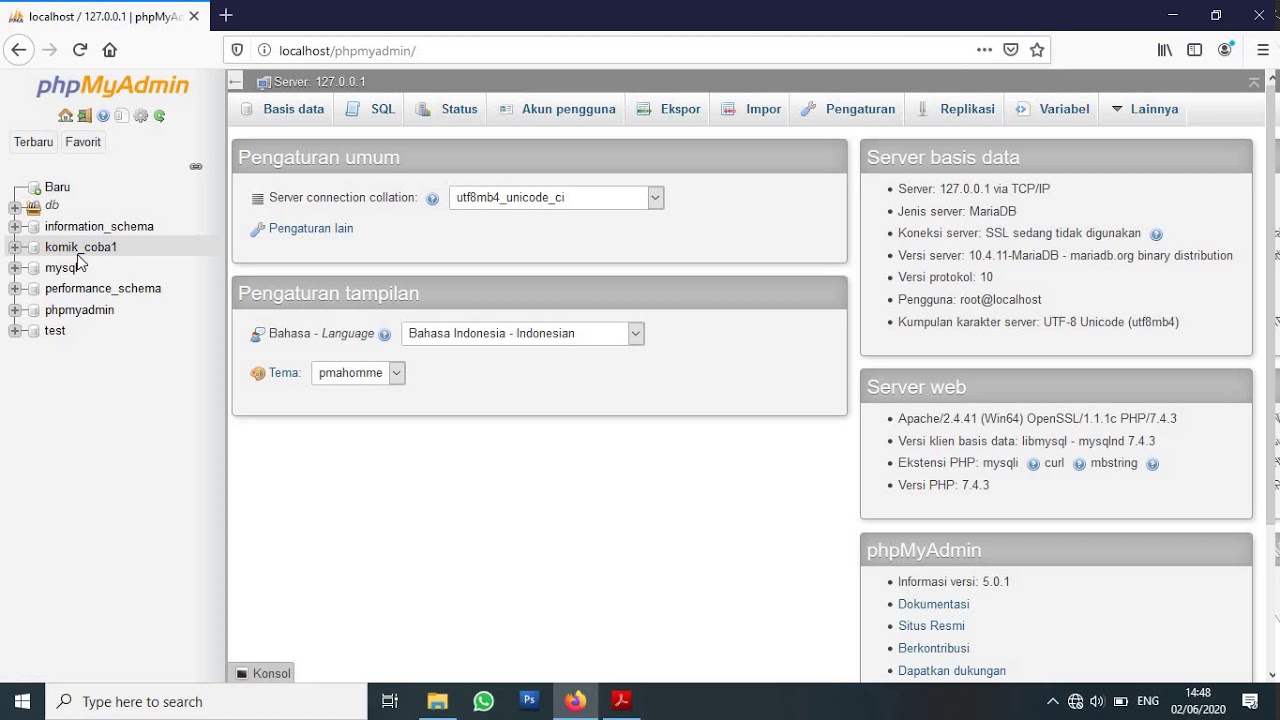Switch to the SQL tab
The width and height of the screenshot is (1280, 720).
click(370, 109)
